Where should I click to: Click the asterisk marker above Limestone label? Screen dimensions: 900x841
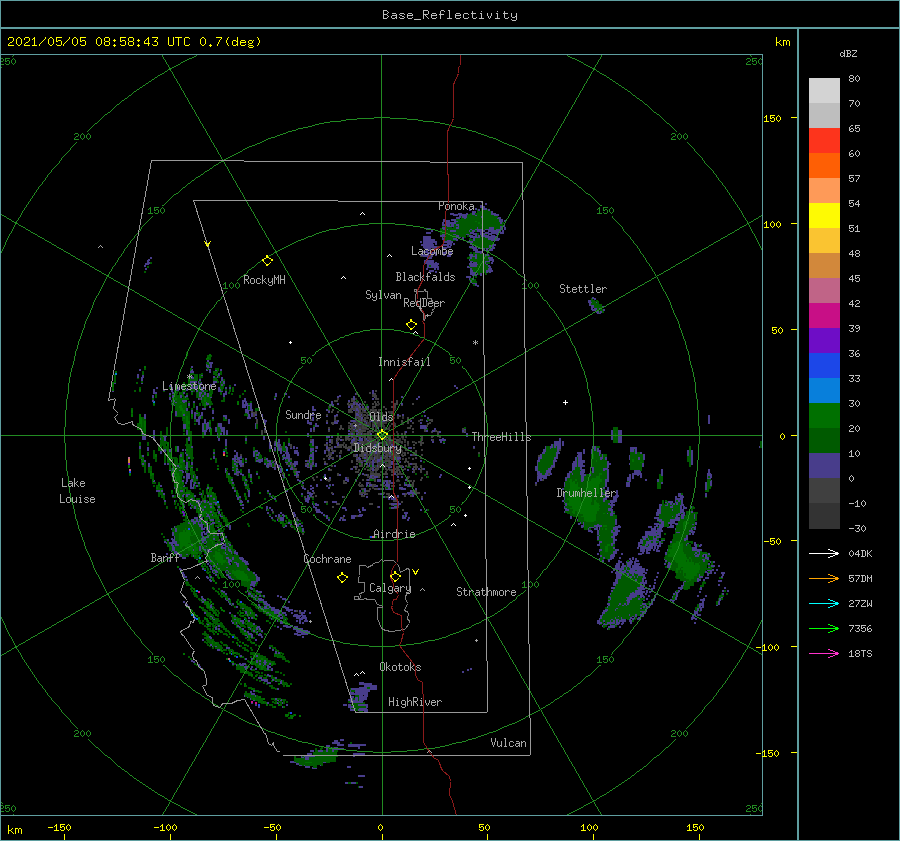click(x=189, y=377)
